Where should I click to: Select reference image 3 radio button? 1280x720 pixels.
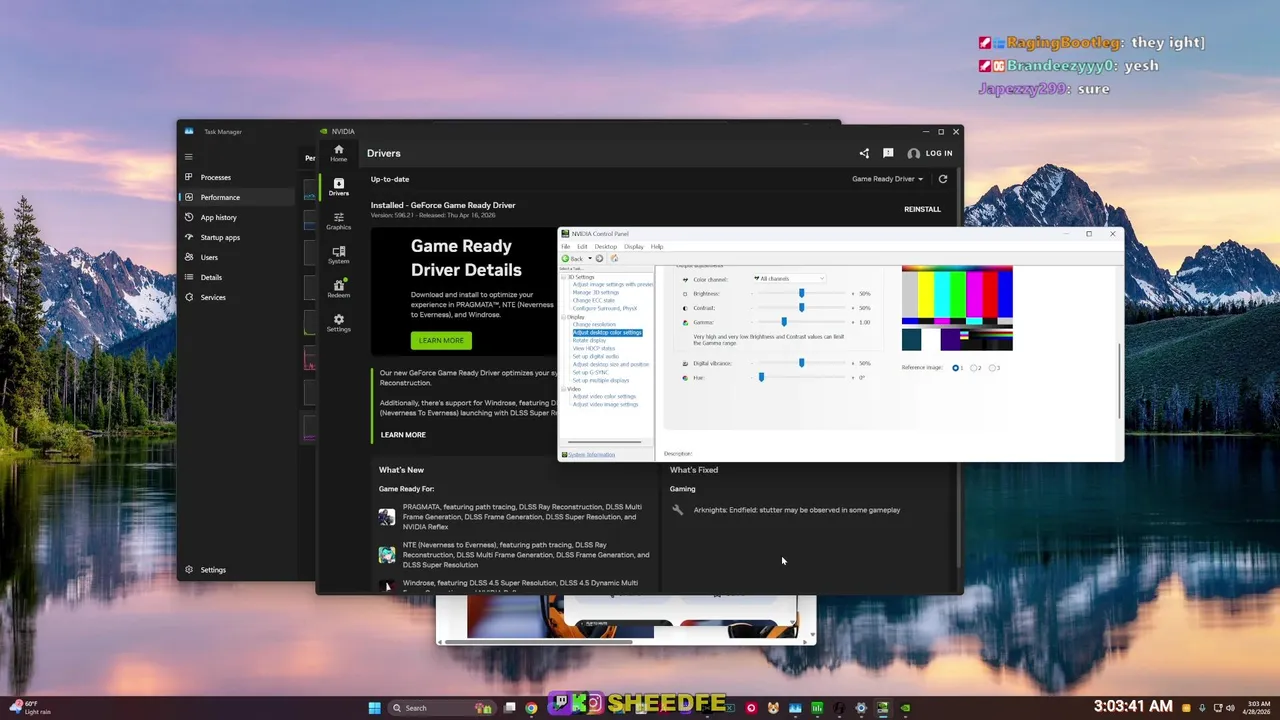[992, 368]
